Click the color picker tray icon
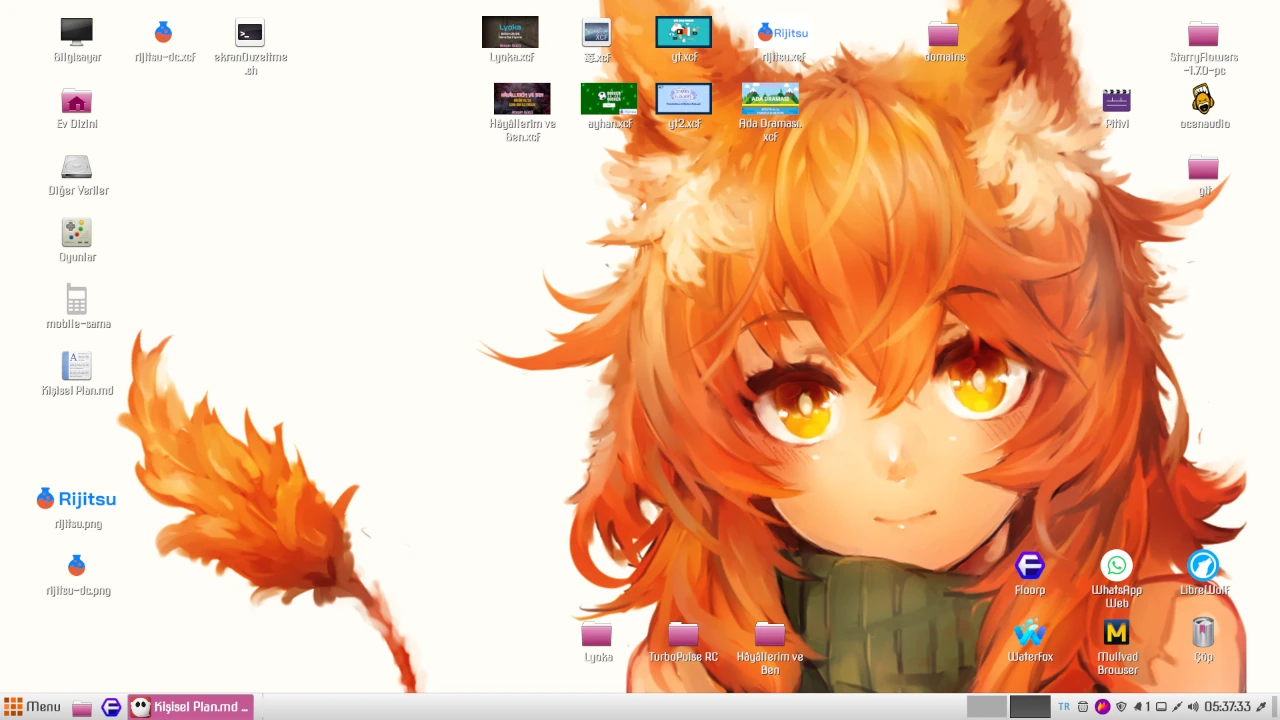 (x=1262, y=707)
